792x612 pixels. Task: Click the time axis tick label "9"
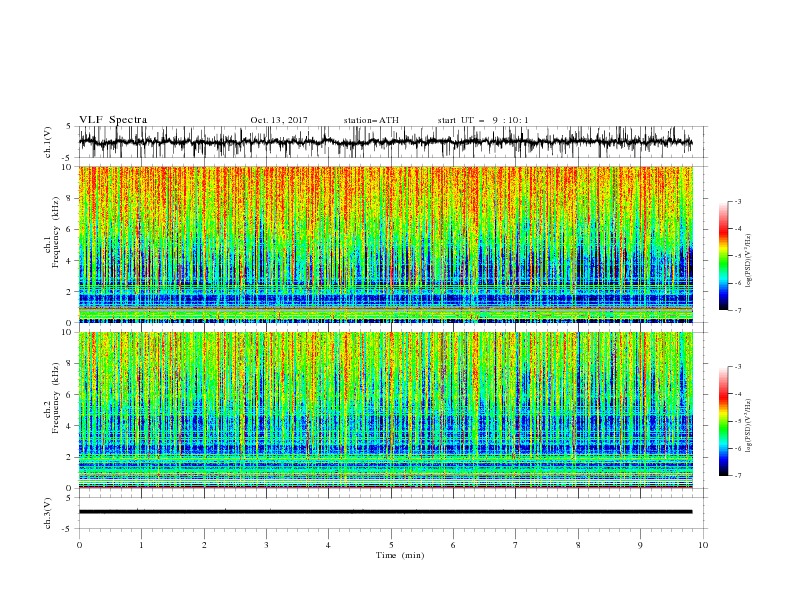640,545
